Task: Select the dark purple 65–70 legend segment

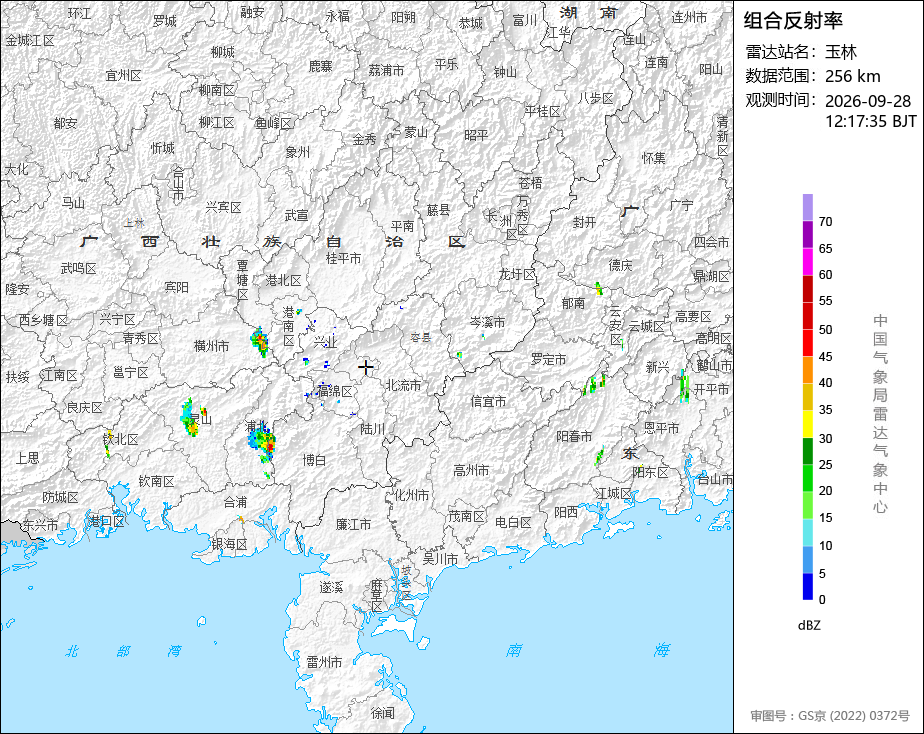Action: click(x=807, y=234)
